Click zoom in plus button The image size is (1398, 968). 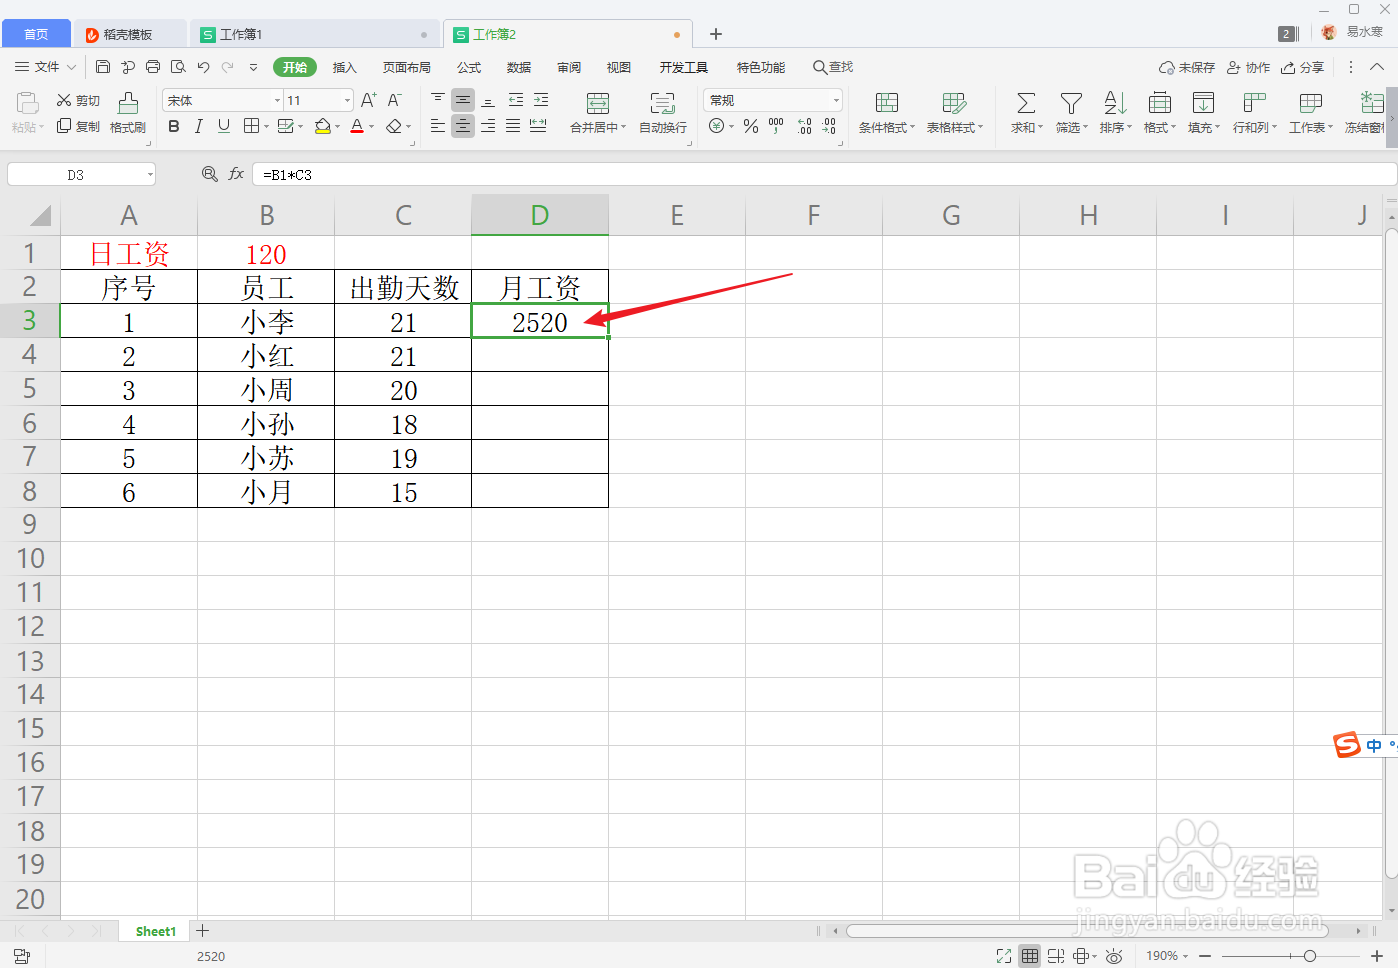(1377, 956)
